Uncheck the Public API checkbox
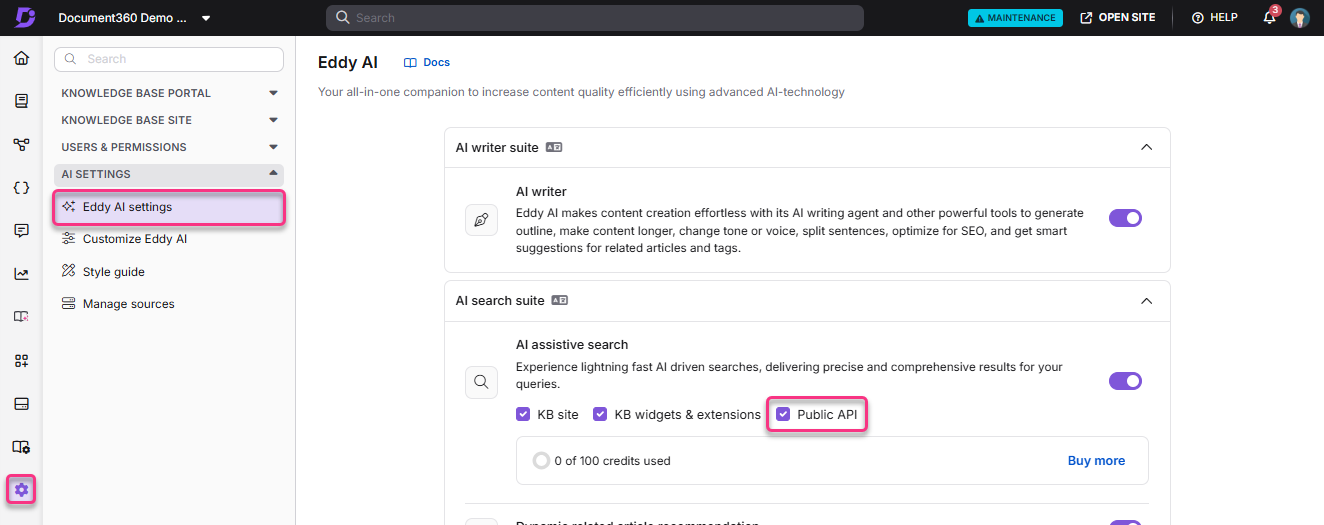 (783, 414)
